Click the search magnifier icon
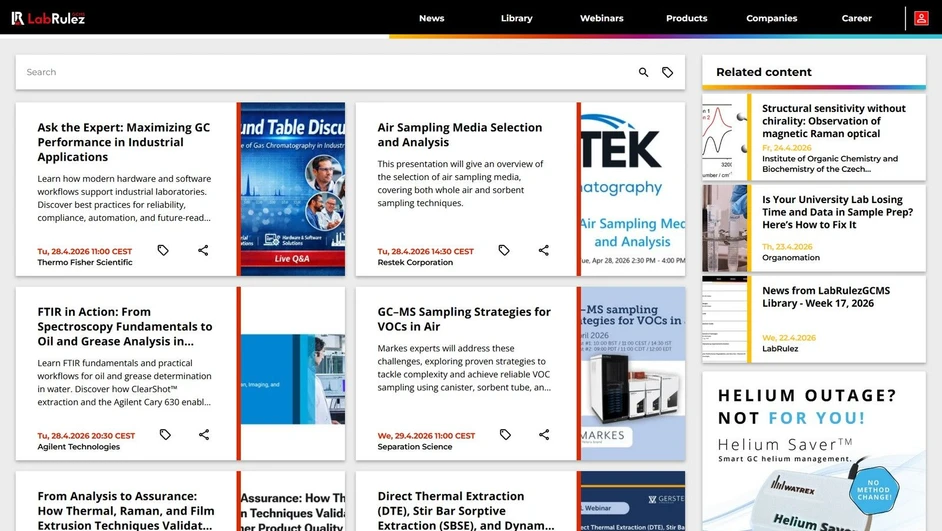Image resolution: width=942 pixels, height=531 pixels. 643,72
